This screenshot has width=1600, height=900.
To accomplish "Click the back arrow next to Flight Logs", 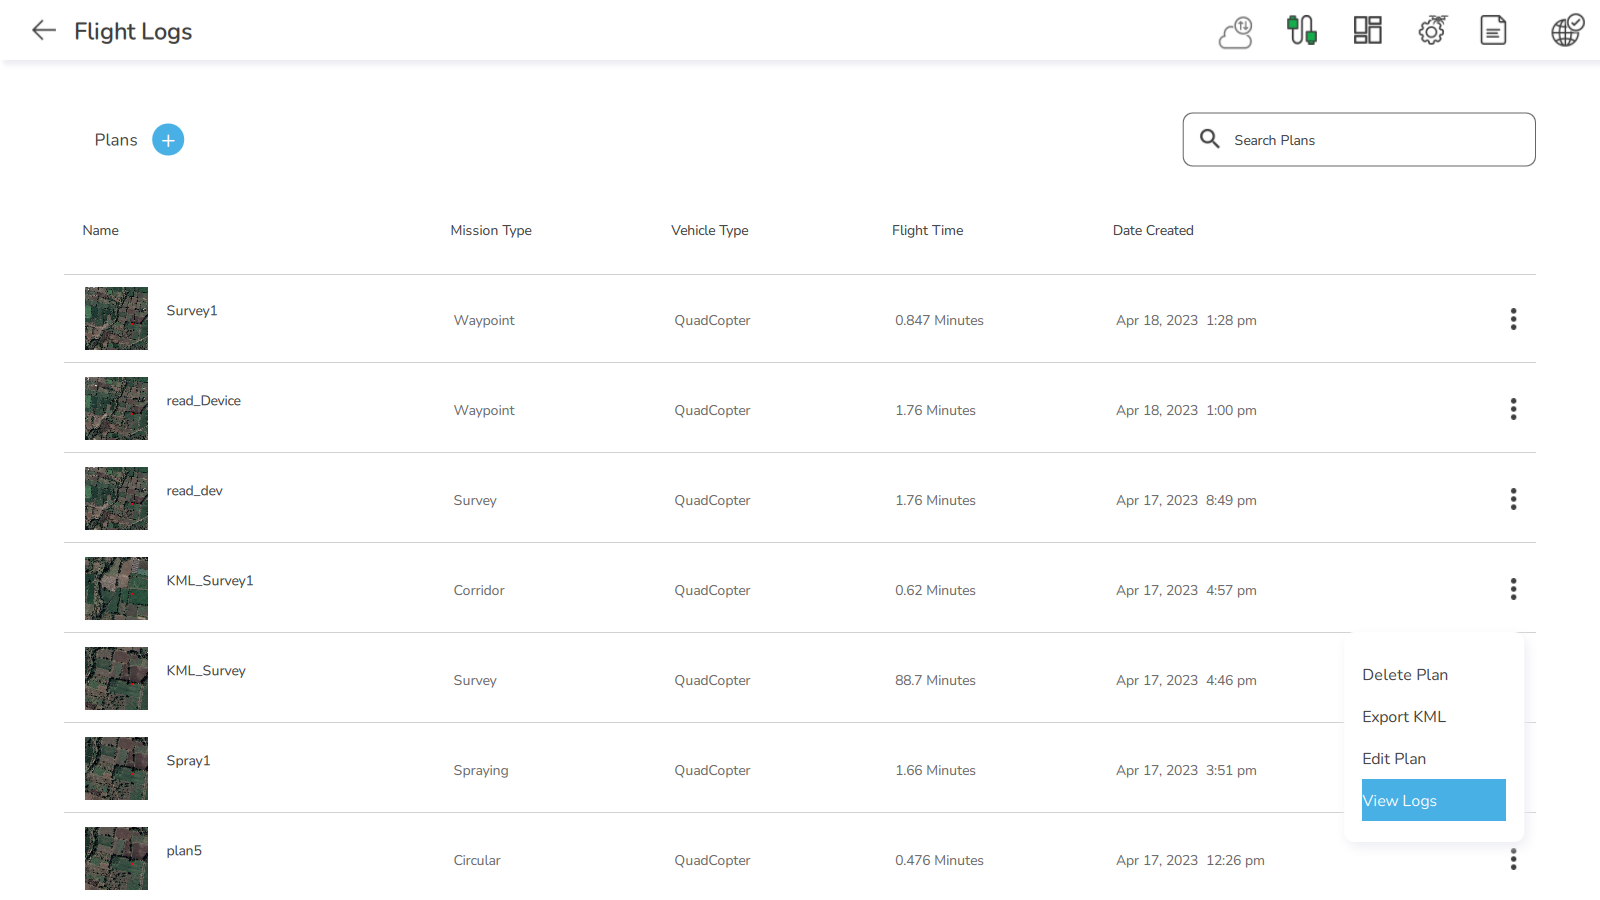I will pos(43,31).
